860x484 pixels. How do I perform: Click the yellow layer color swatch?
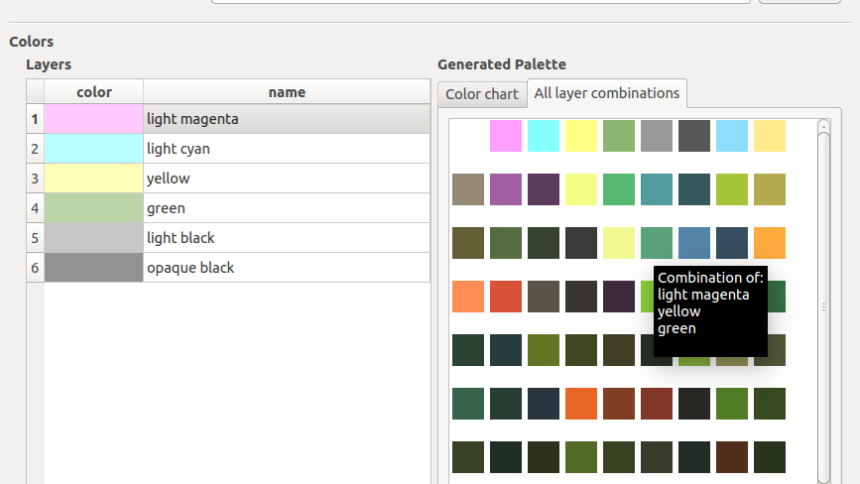coord(94,178)
